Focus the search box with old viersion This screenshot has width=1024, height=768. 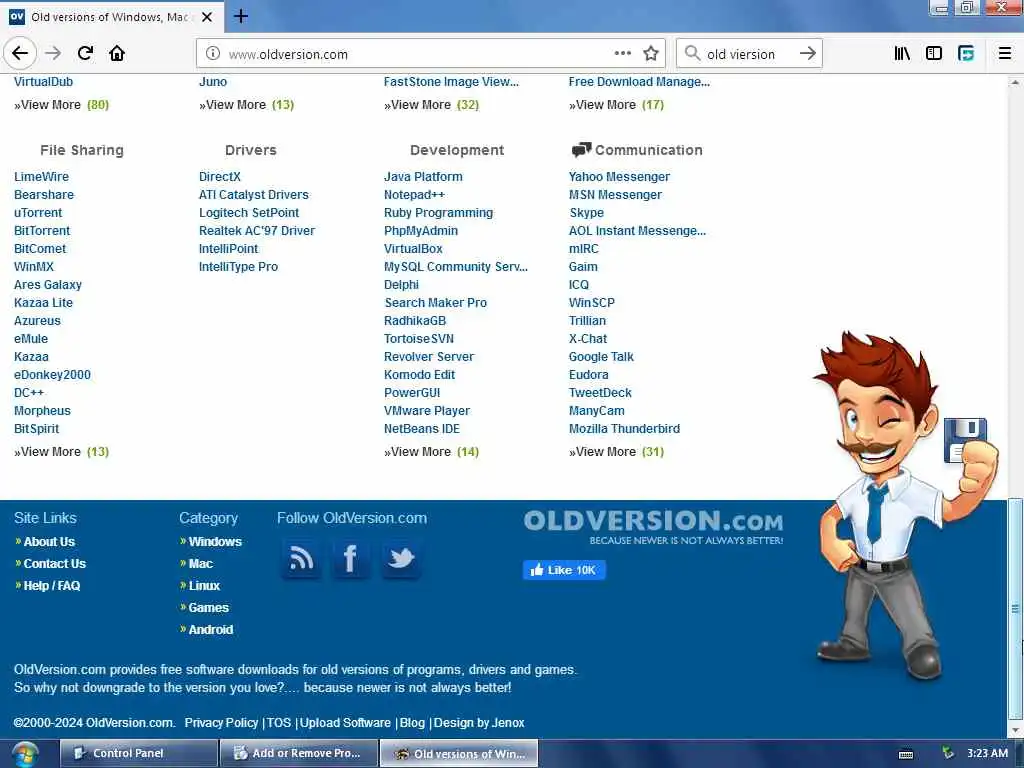[x=748, y=54]
